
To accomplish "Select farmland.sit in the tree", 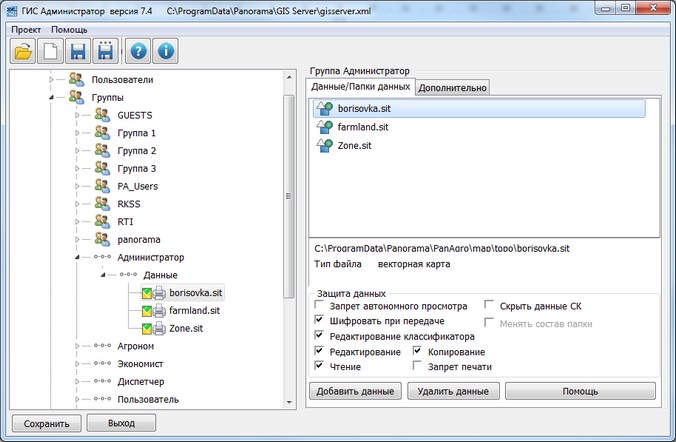I will [194, 311].
